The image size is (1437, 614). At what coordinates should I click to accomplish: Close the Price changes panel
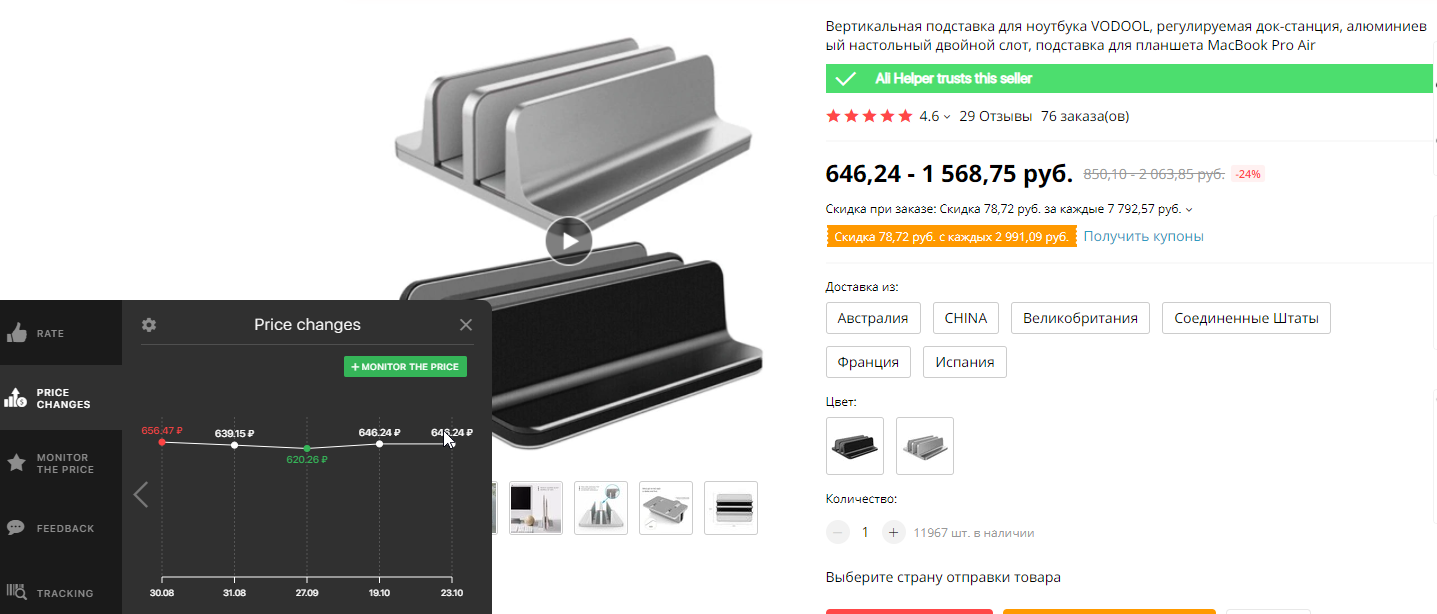pos(466,325)
